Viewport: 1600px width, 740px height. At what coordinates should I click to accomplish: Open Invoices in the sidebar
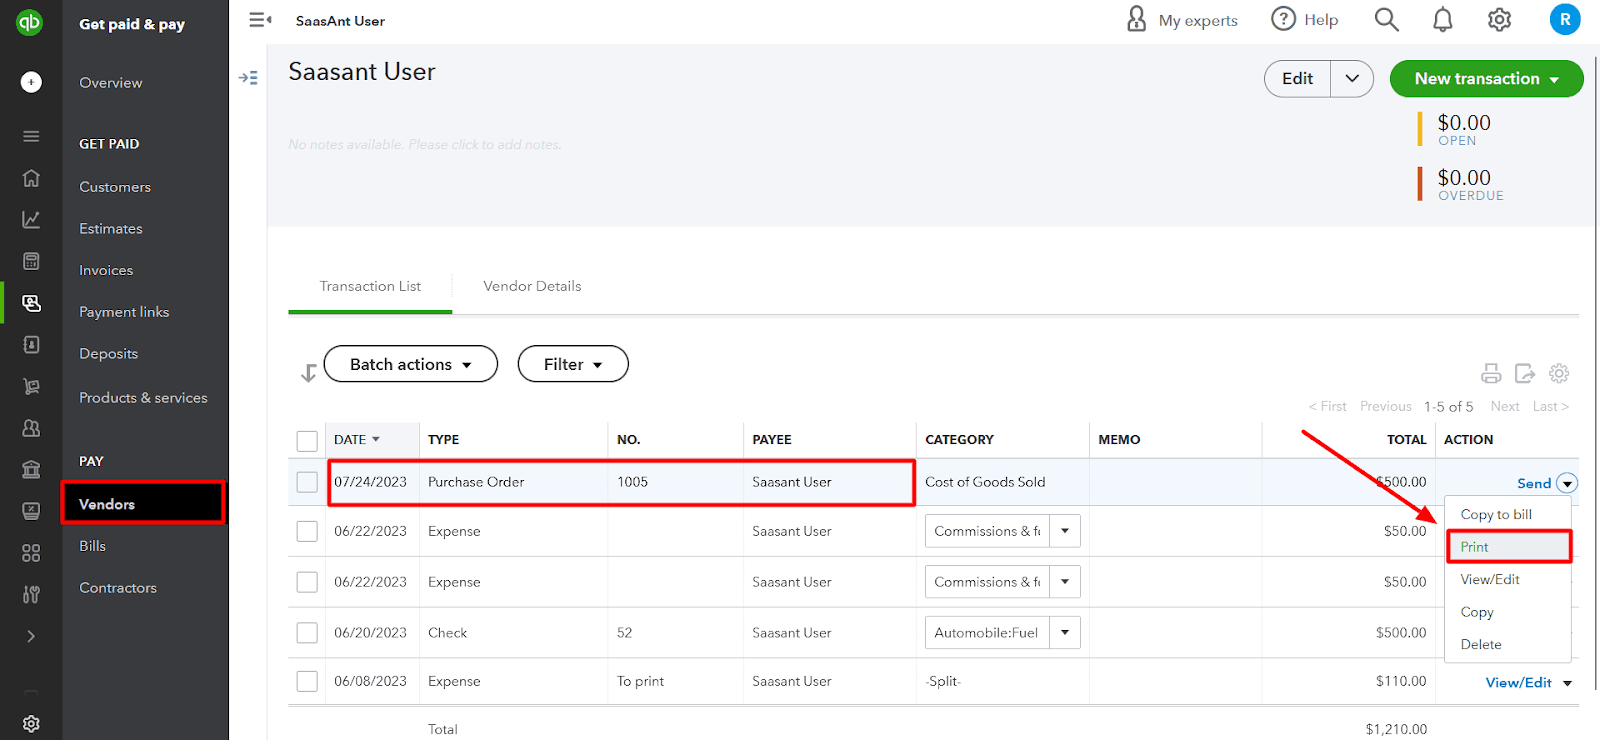coord(106,270)
